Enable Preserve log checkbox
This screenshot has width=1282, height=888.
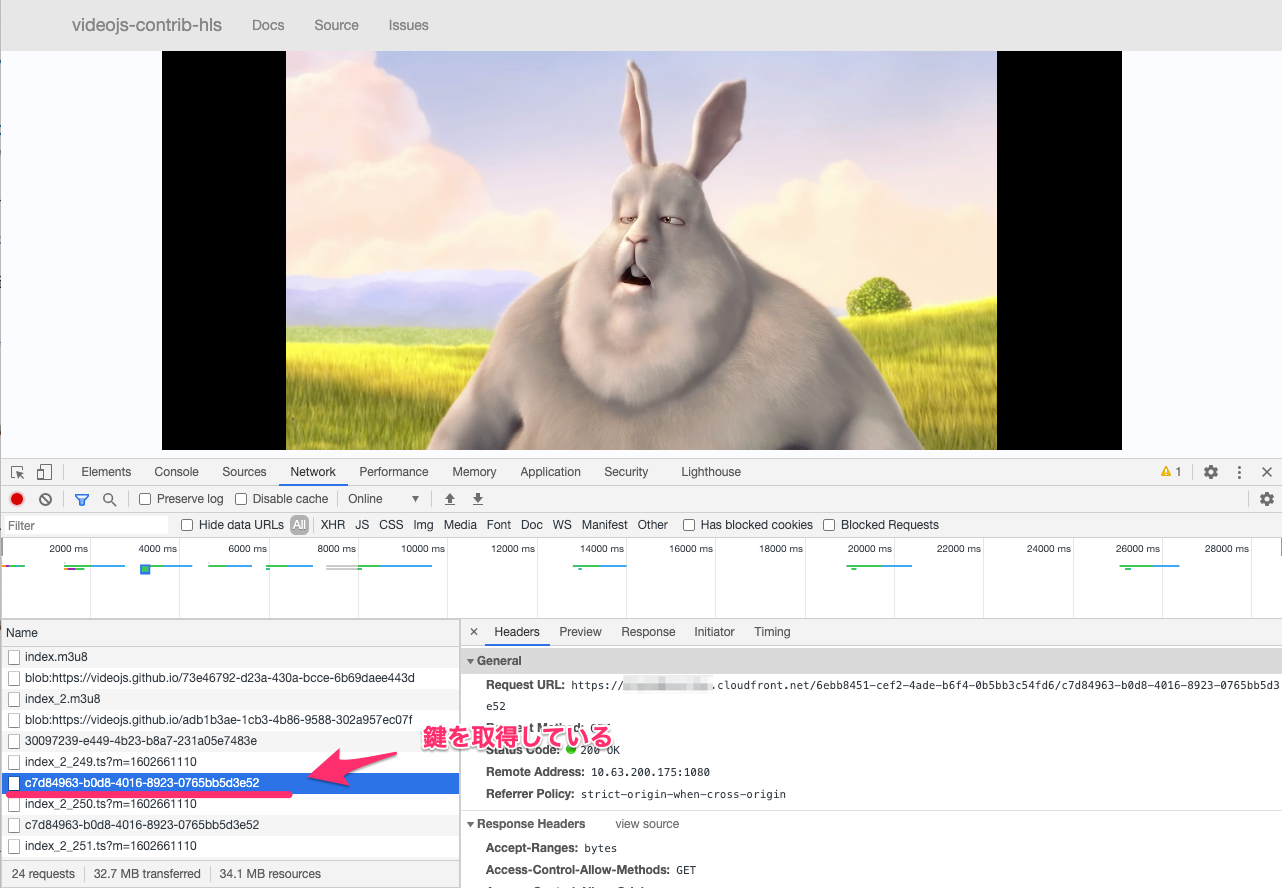(x=145, y=499)
